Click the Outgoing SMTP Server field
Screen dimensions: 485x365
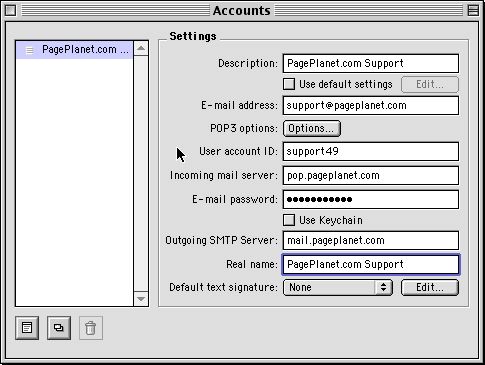pyautogui.click(x=371, y=240)
